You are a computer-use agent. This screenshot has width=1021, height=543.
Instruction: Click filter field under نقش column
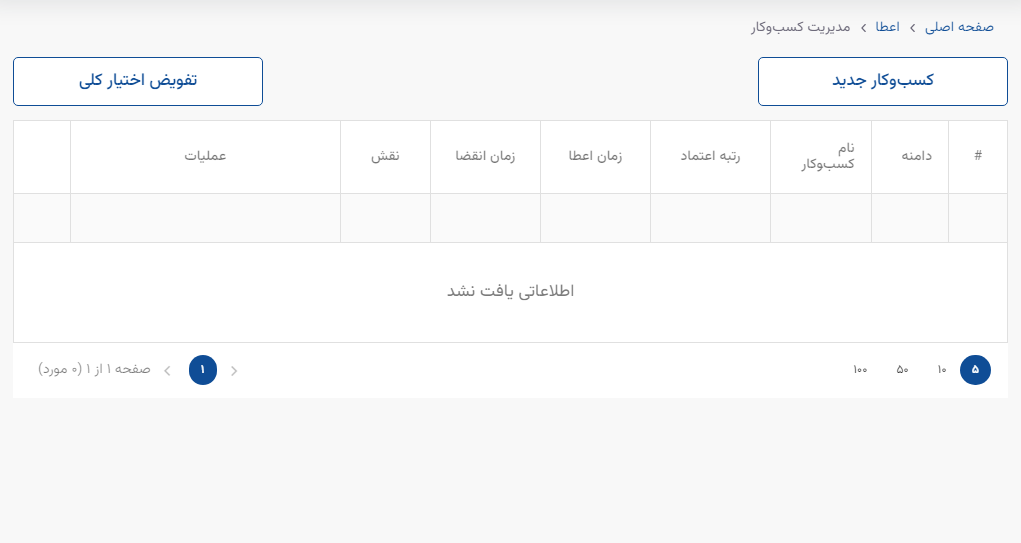tap(385, 218)
